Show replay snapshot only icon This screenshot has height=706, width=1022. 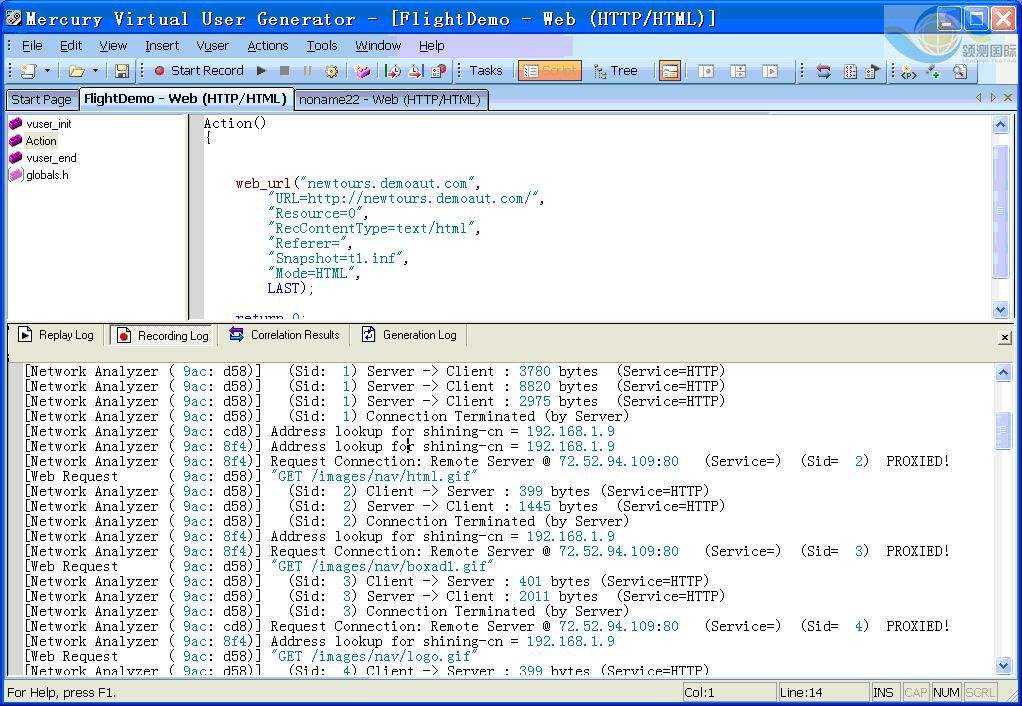coord(770,71)
